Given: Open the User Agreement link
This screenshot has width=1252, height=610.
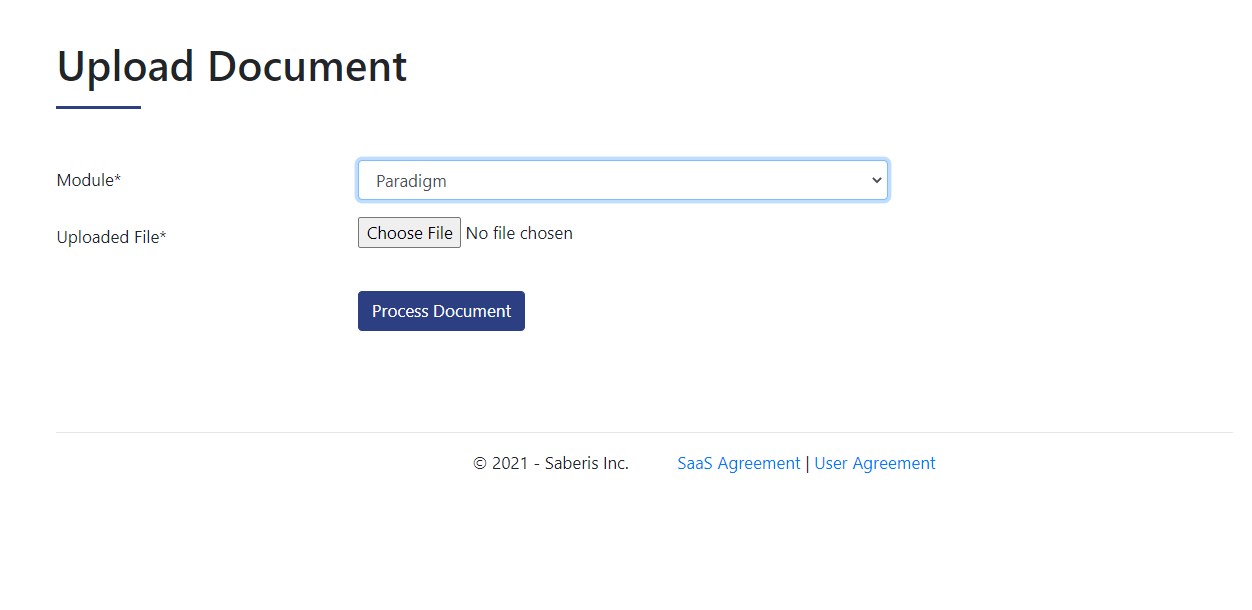Looking at the screenshot, I should pyautogui.click(x=875, y=464).
